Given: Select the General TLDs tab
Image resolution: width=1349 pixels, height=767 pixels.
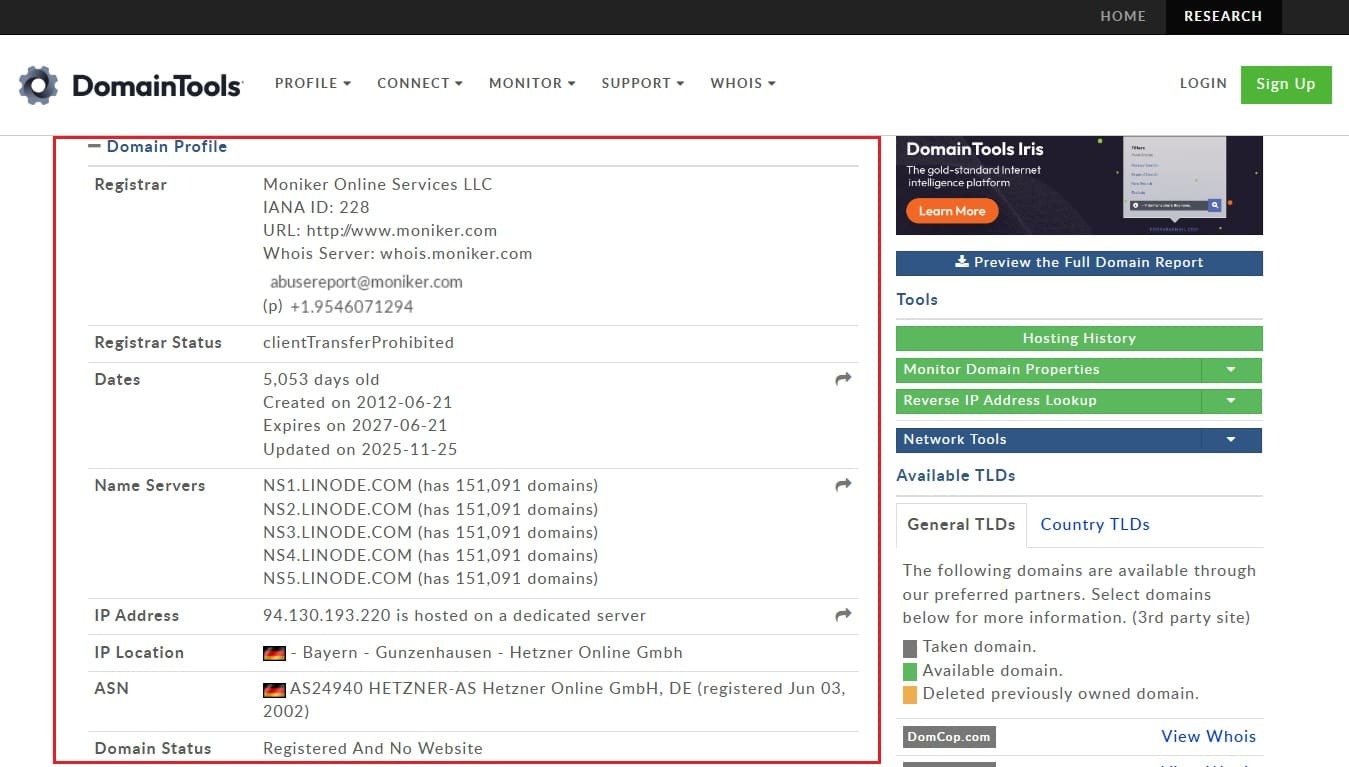Looking at the screenshot, I should pyautogui.click(x=961, y=524).
